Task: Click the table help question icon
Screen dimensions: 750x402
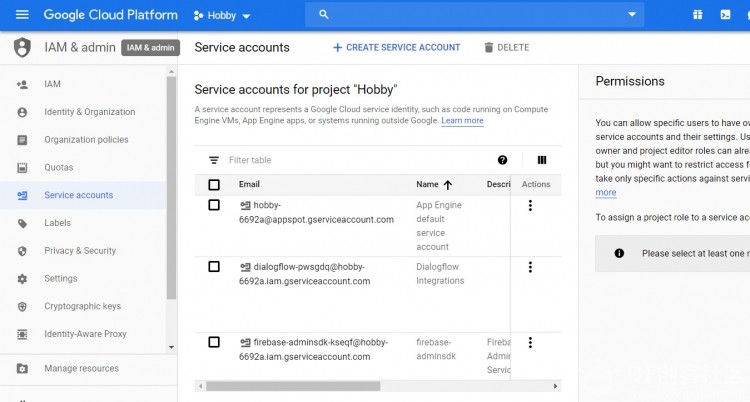Action: tap(502, 160)
